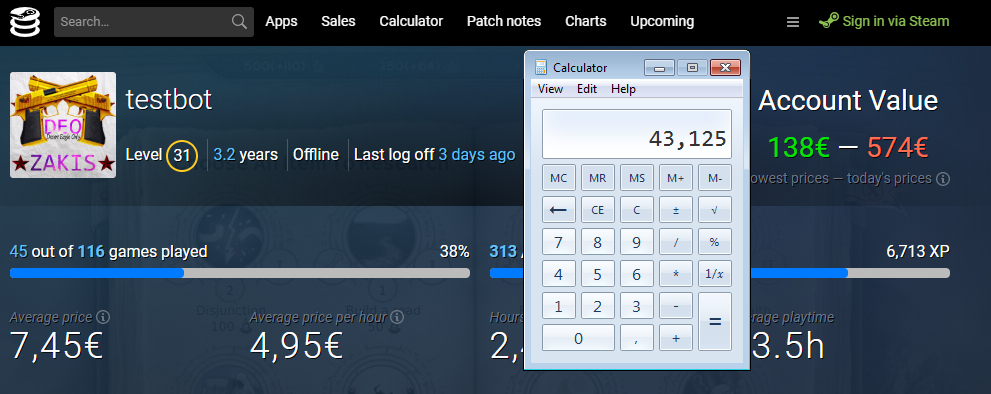Click the calculator backspace arrow button
991x394 pixels.
(559, 210)
